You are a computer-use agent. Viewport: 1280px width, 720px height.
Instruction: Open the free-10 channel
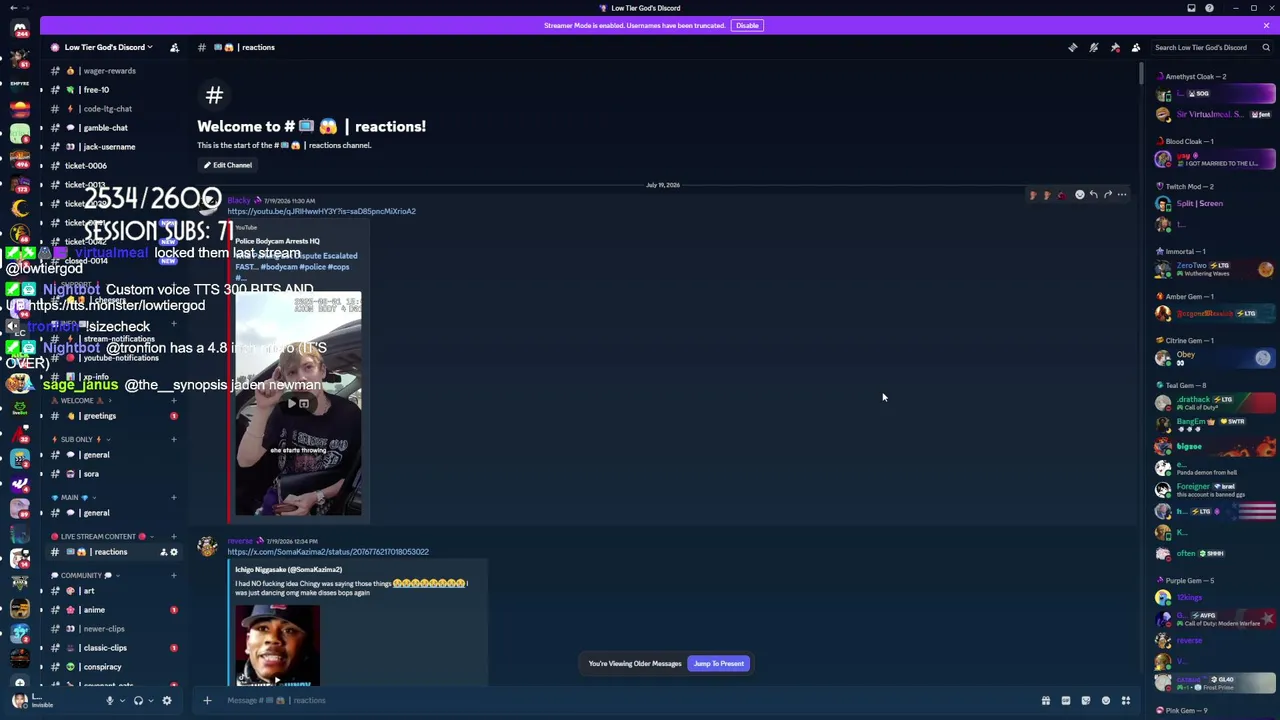[115, 90]
